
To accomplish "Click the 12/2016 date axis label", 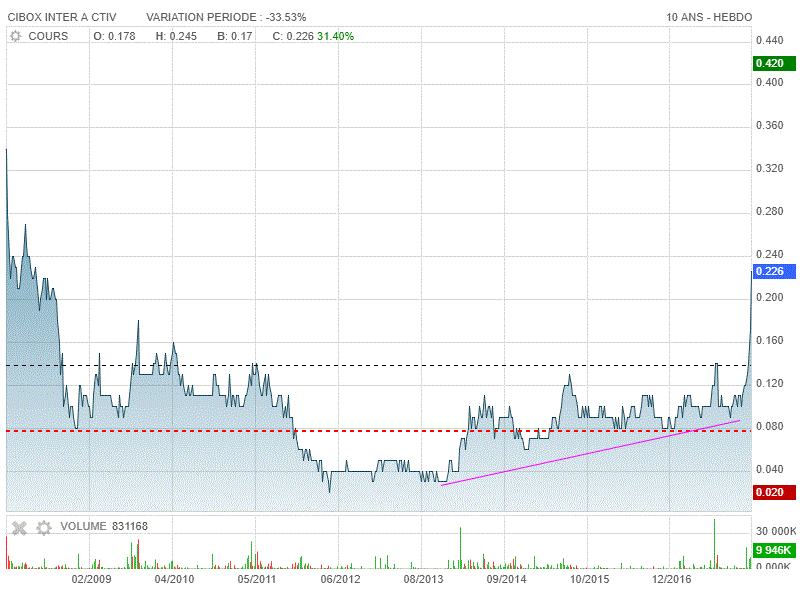I will [672, 579].
